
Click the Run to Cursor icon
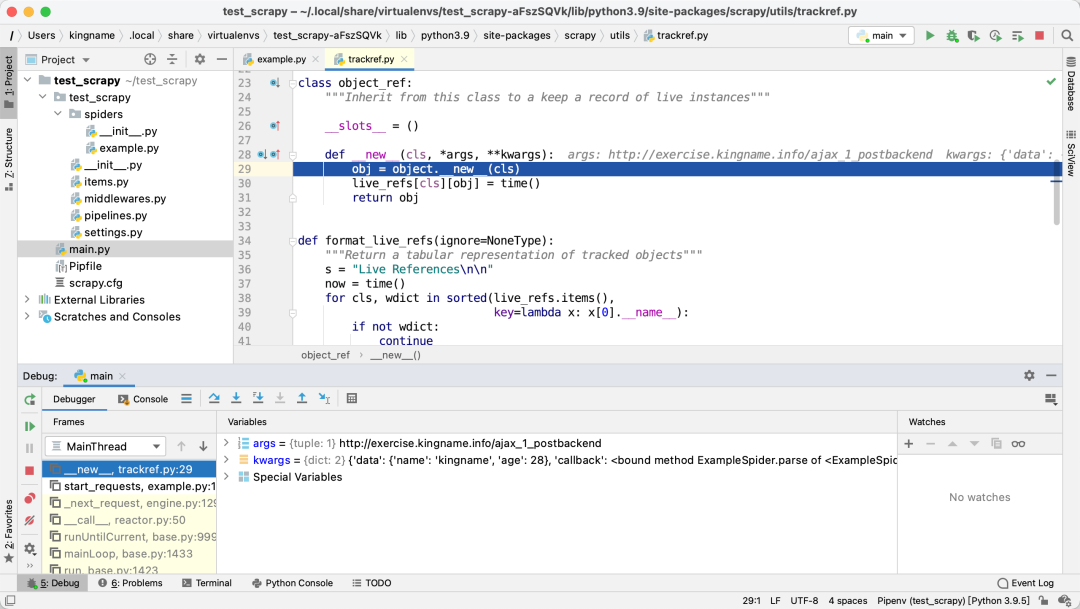324,398
